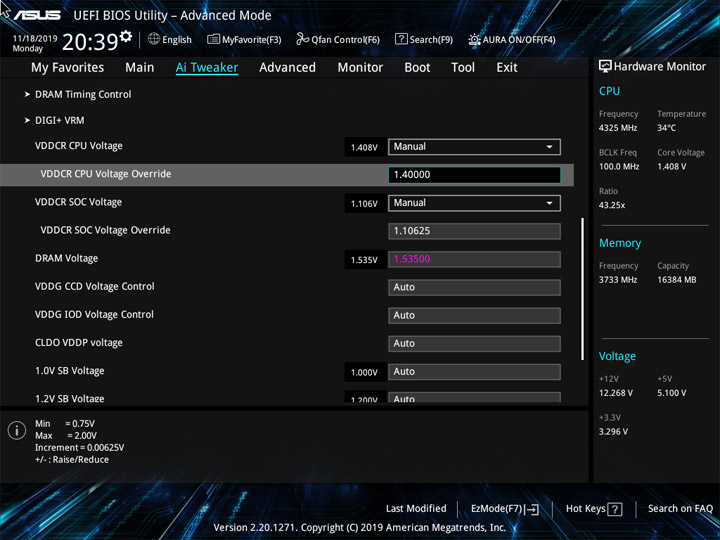Click CPU Frequency 4325 MHz reading
Image resolution: width=720 pixels, height=540 pixels.
[x=618, y=128]
